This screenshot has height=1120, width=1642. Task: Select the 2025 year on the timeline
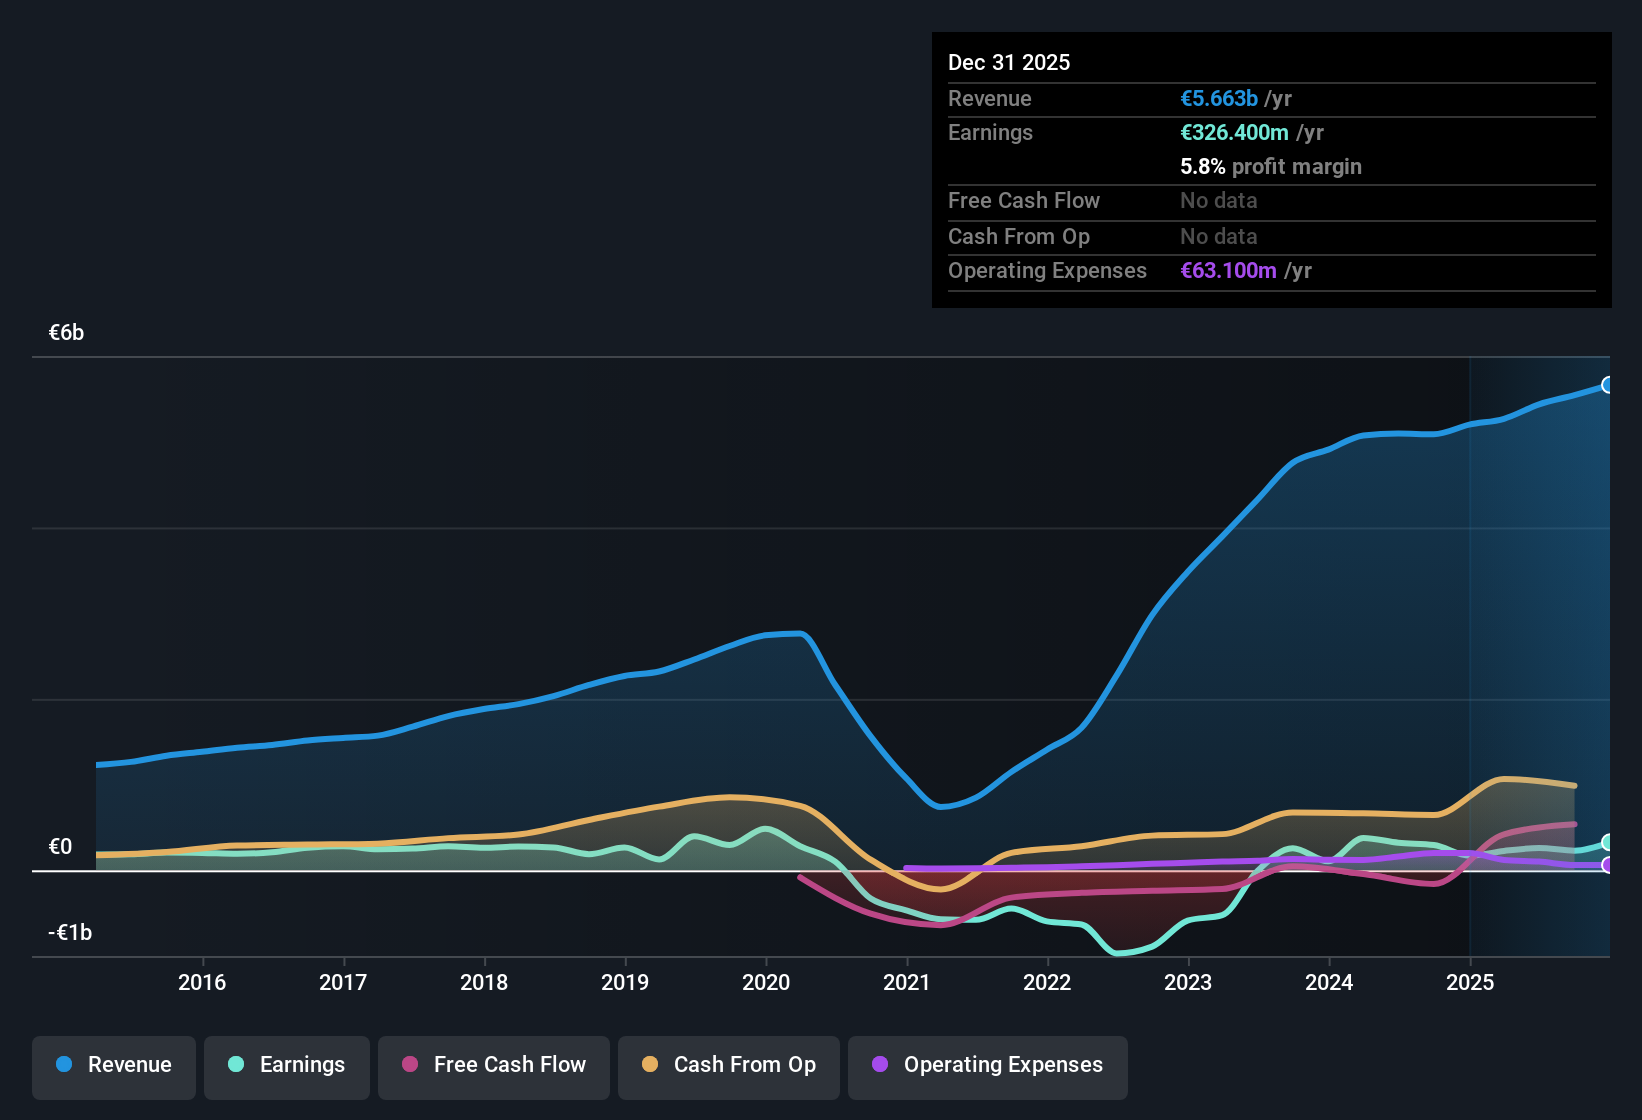[1470, 982]
